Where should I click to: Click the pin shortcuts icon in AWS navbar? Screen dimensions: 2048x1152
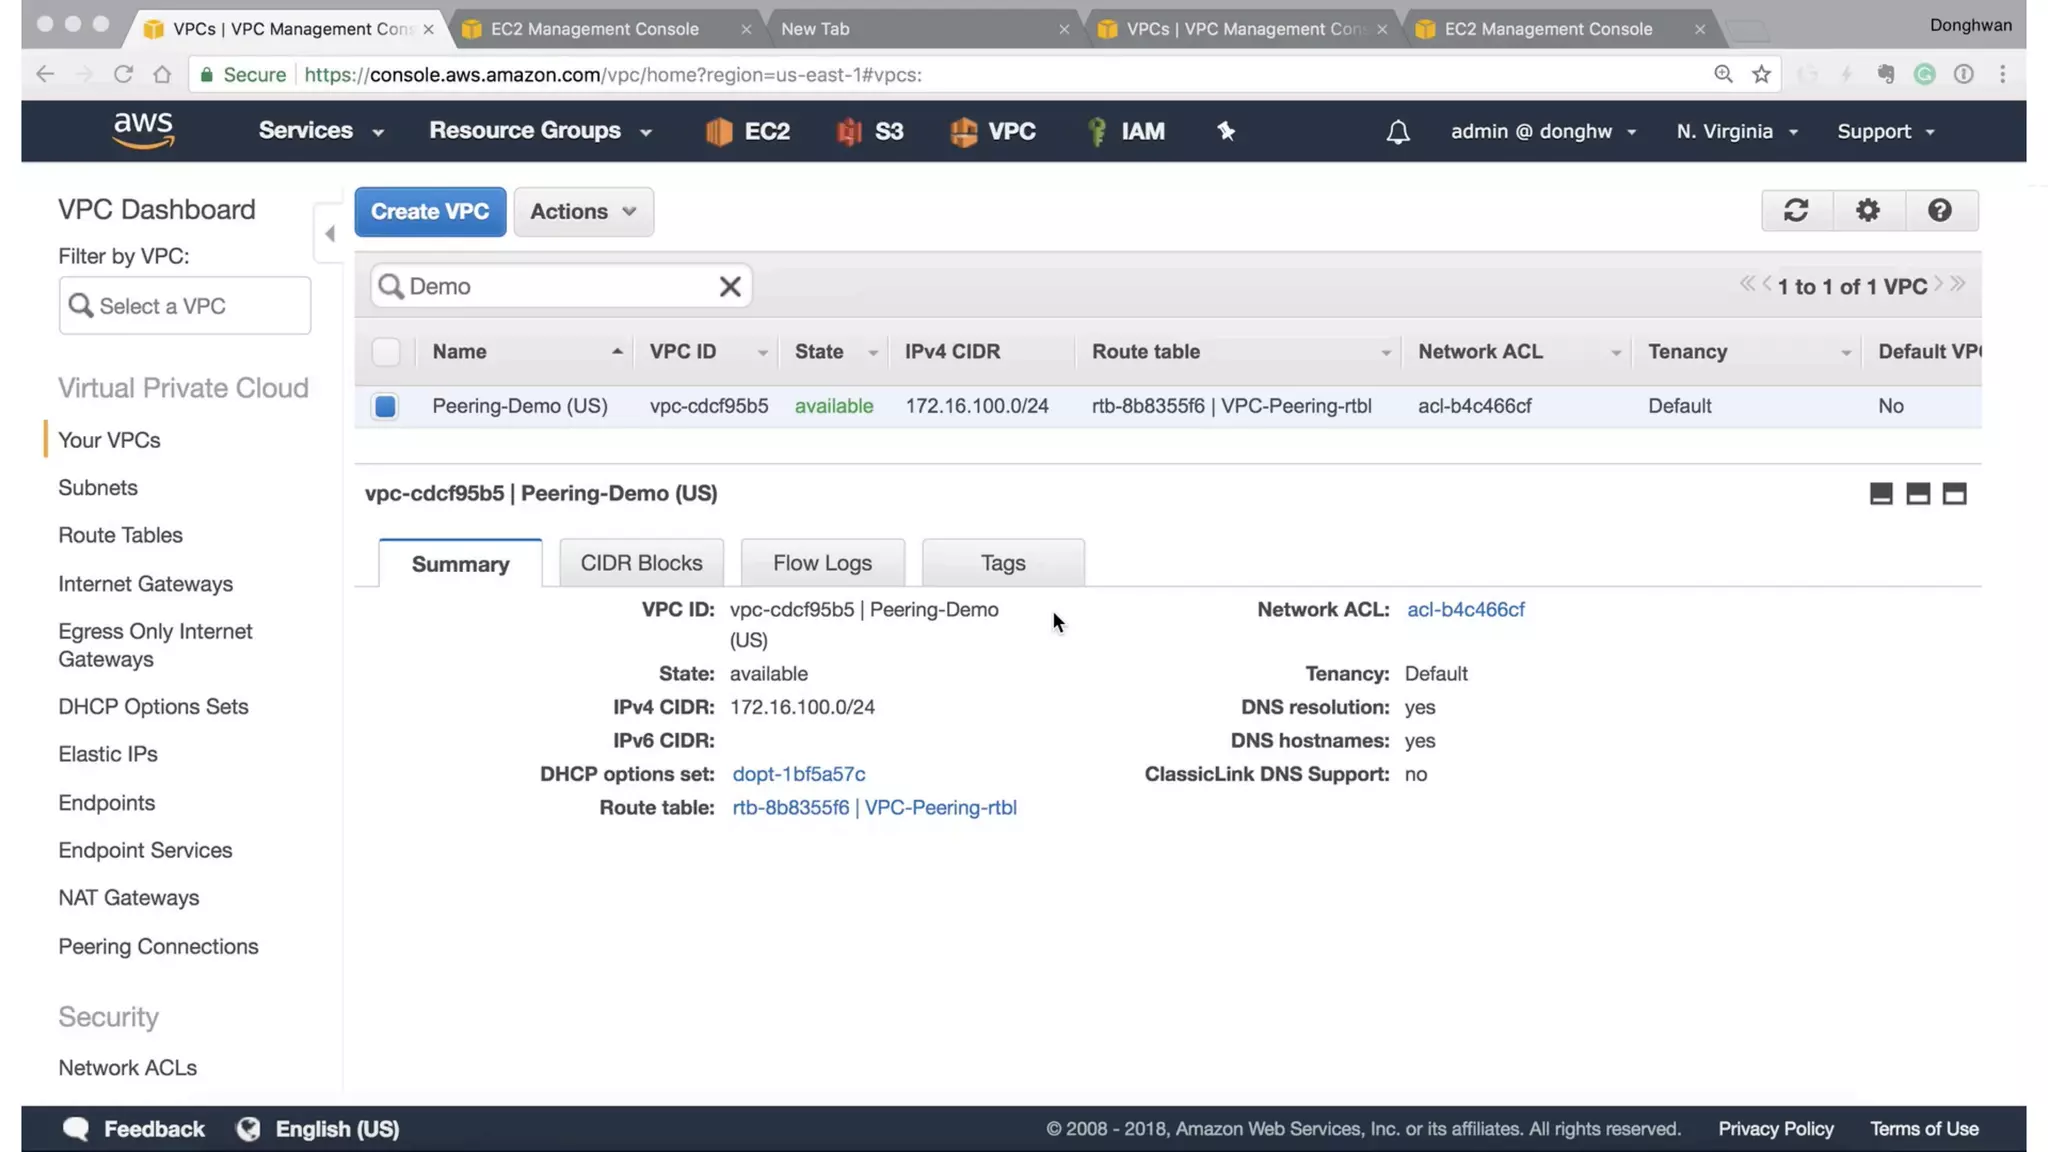pos(1226,131)
